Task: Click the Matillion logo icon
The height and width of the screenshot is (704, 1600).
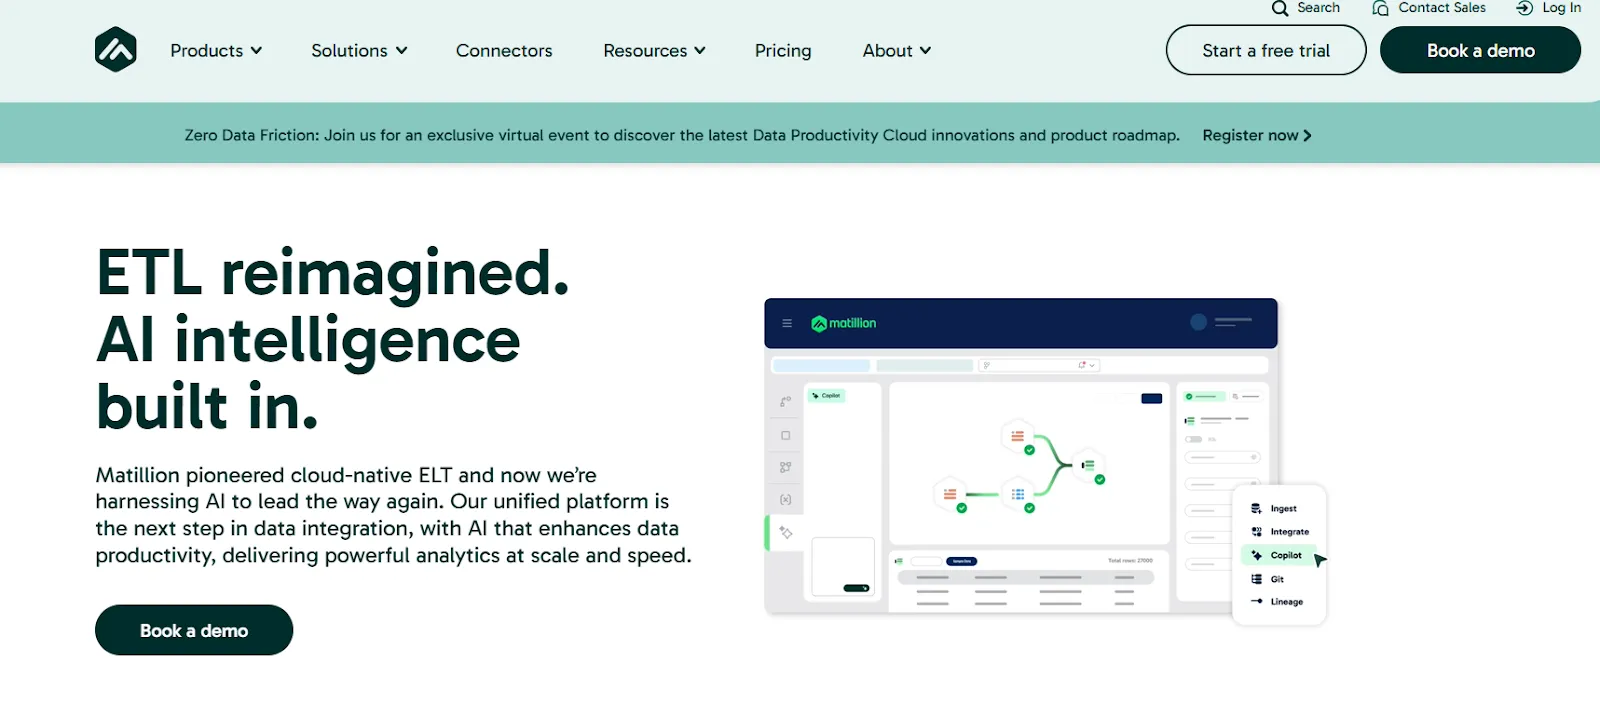Action: [x=116, y=49]
